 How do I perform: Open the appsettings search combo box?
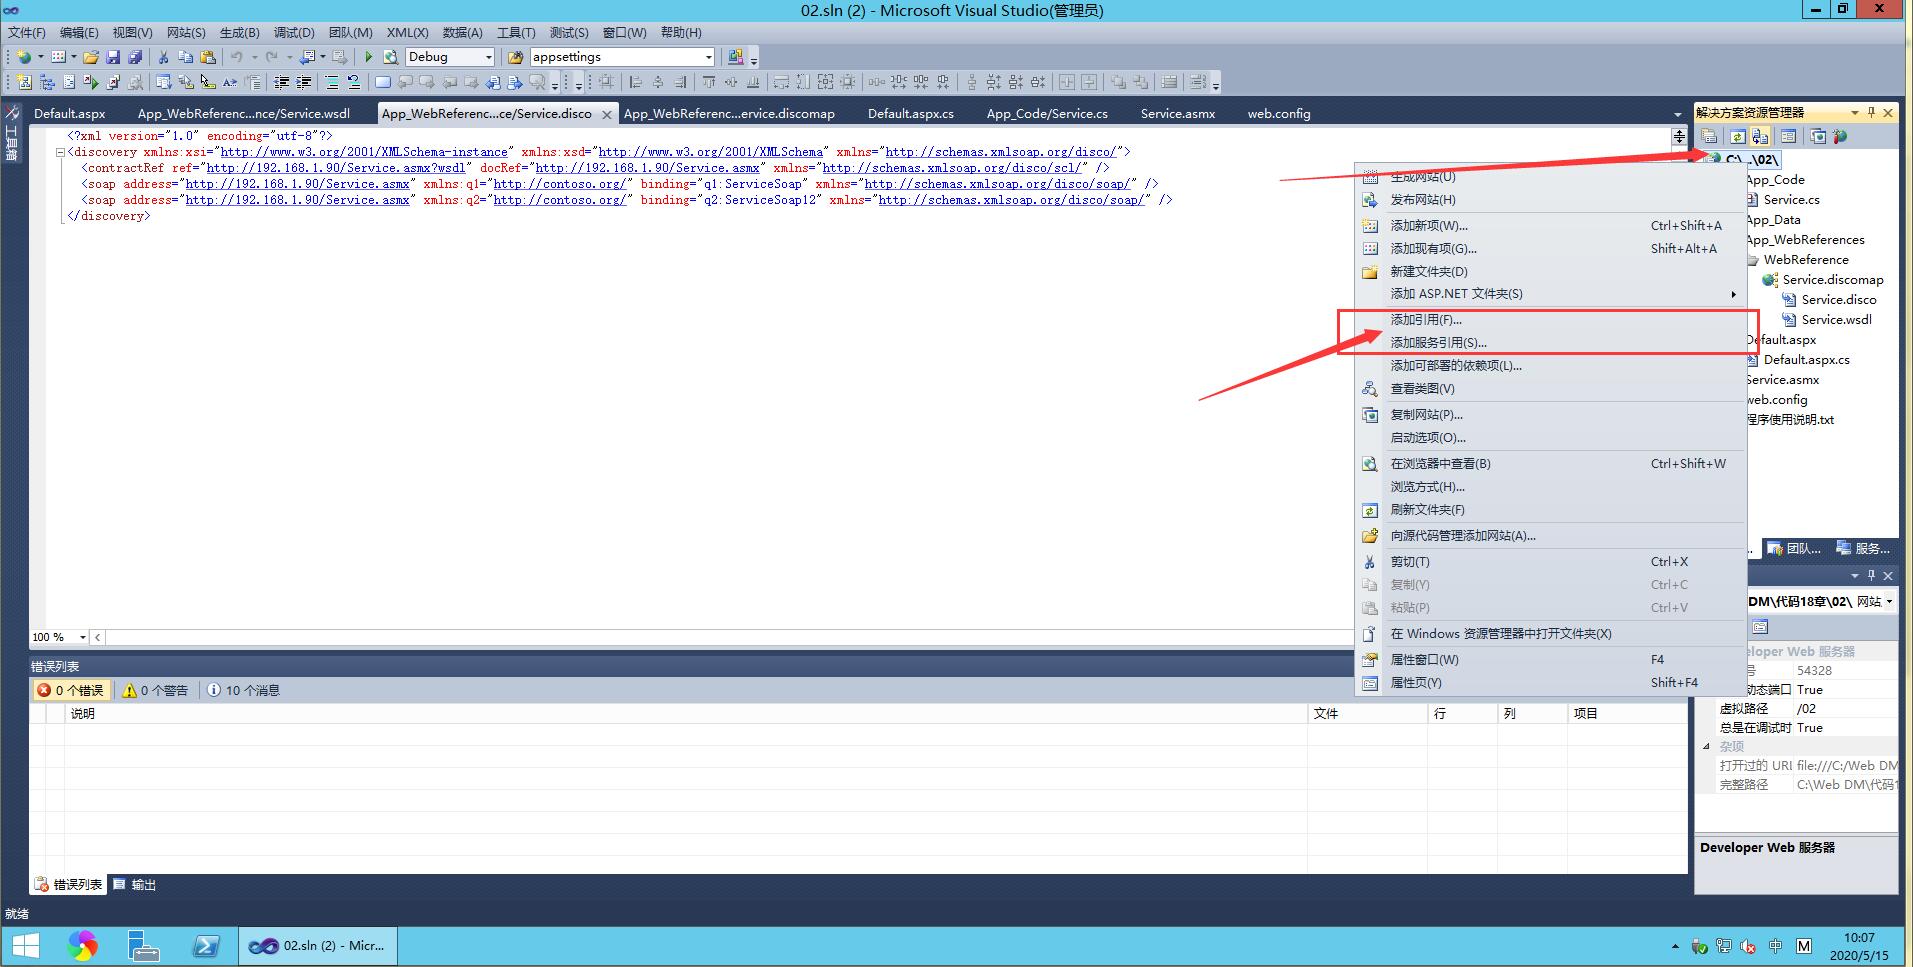tap(709, 57)
